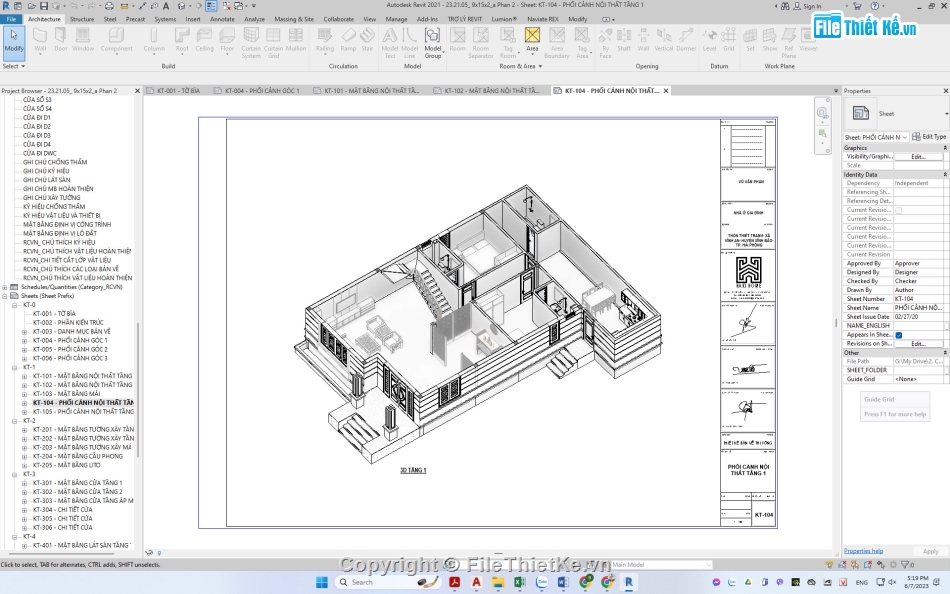
Task: Switch to KT-001 - TỜ BÌA view tab
Action: tap(178, 90)
